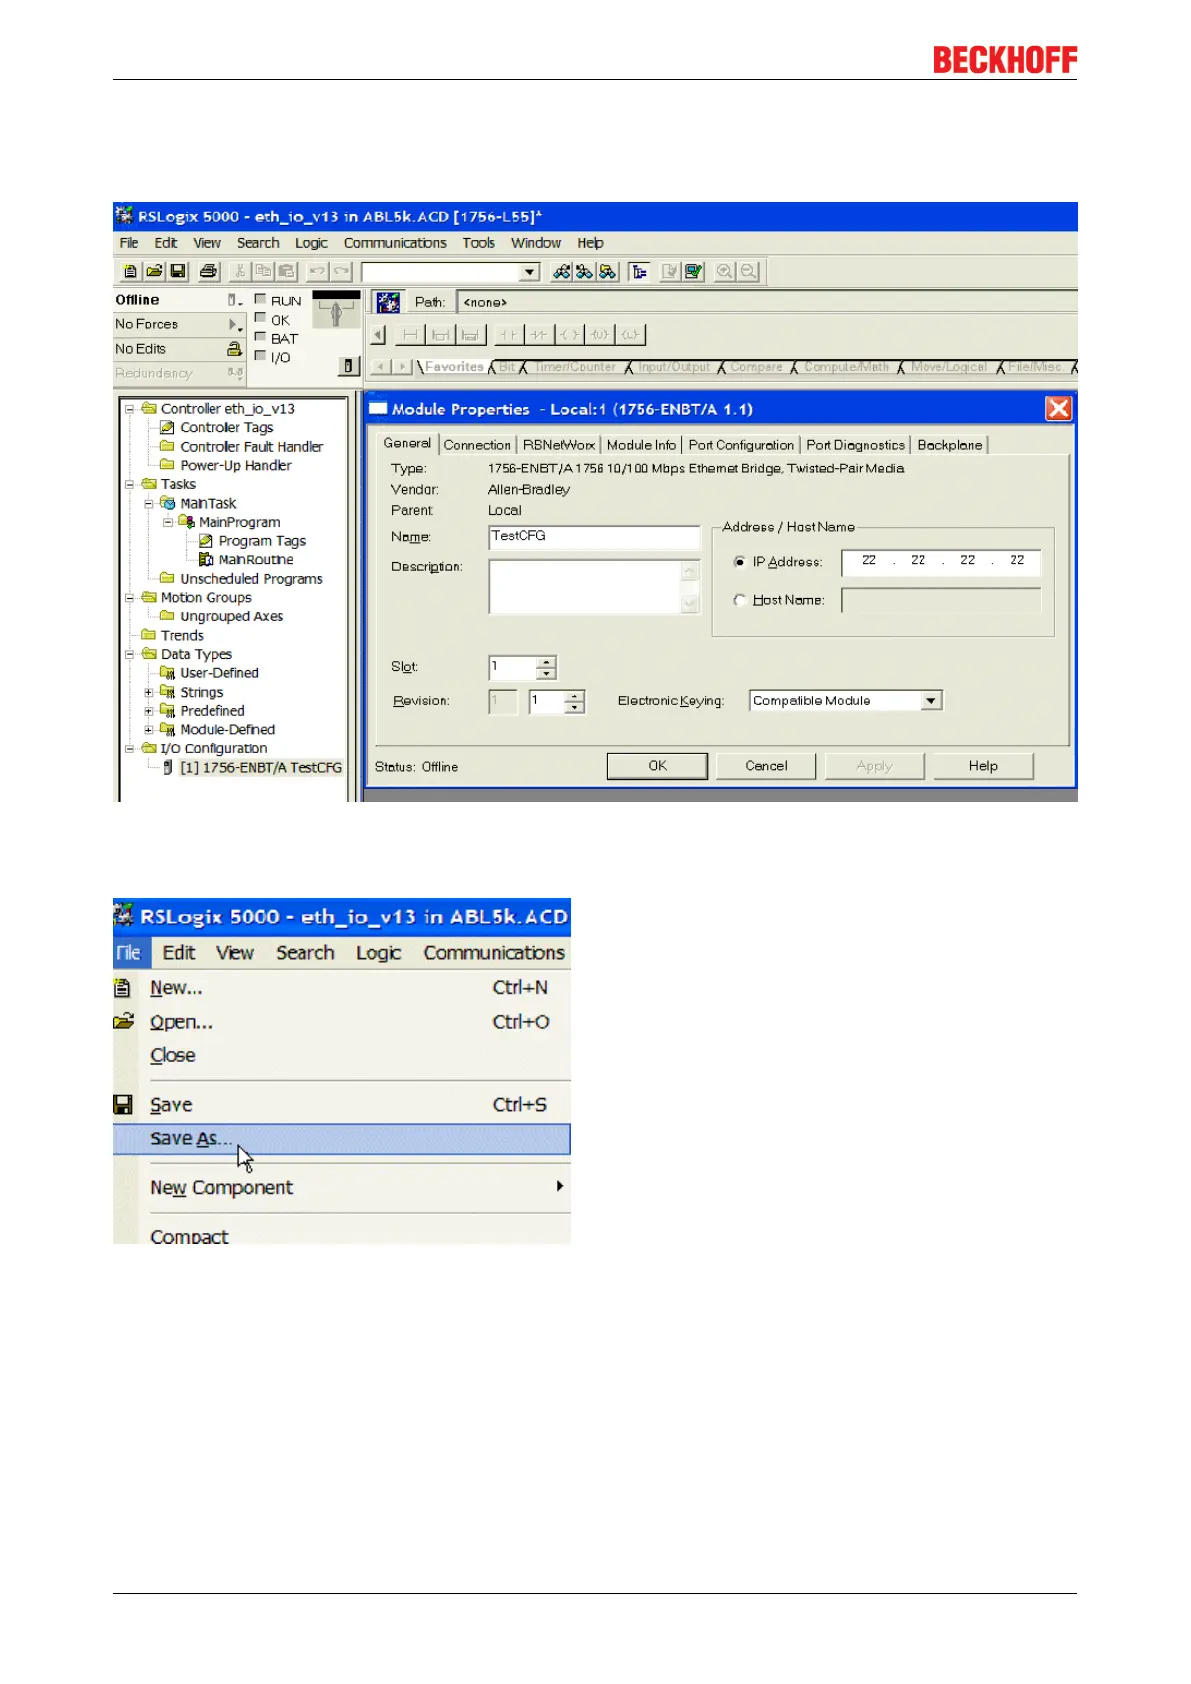
Task: Click the Open folder toolbar icon
Action: (x=154, y=271)
